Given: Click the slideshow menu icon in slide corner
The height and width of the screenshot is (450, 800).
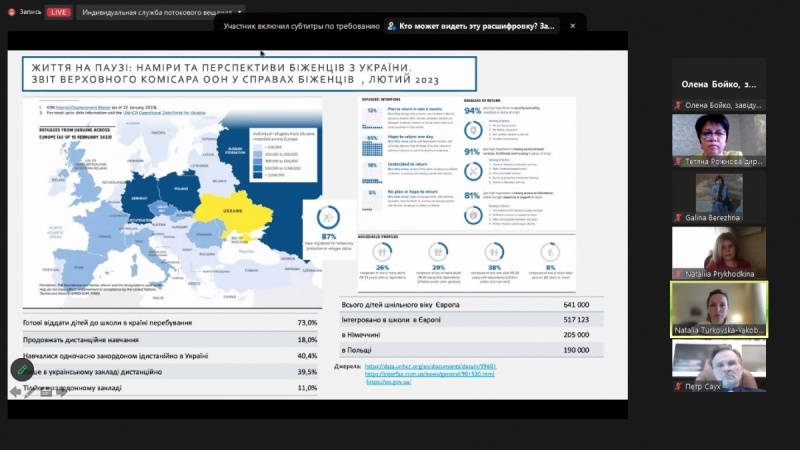Looking at the screenshot, I should [x=46, y=392].
